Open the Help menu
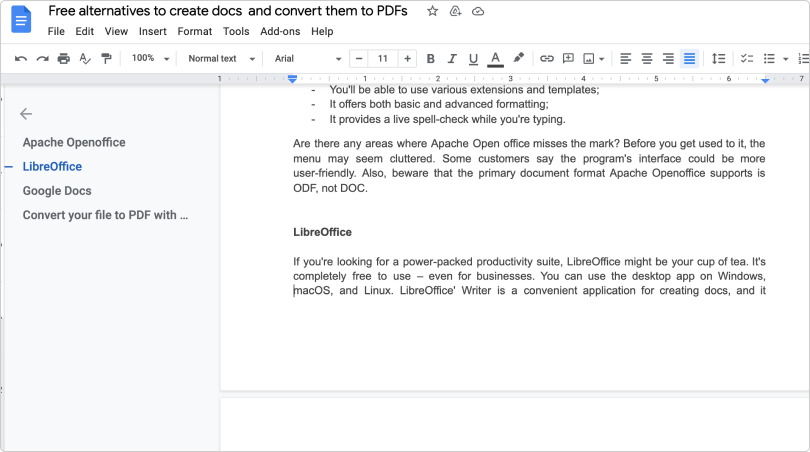The width and height of the screenshot is (810, 452). [x=322, y=32]
